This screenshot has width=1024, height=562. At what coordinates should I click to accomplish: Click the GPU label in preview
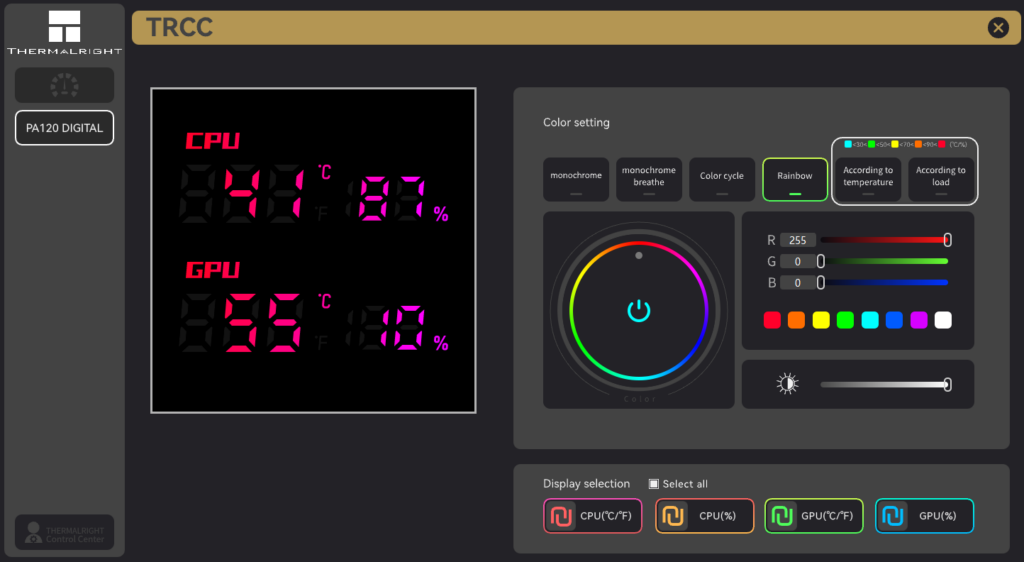pos(213,270)
